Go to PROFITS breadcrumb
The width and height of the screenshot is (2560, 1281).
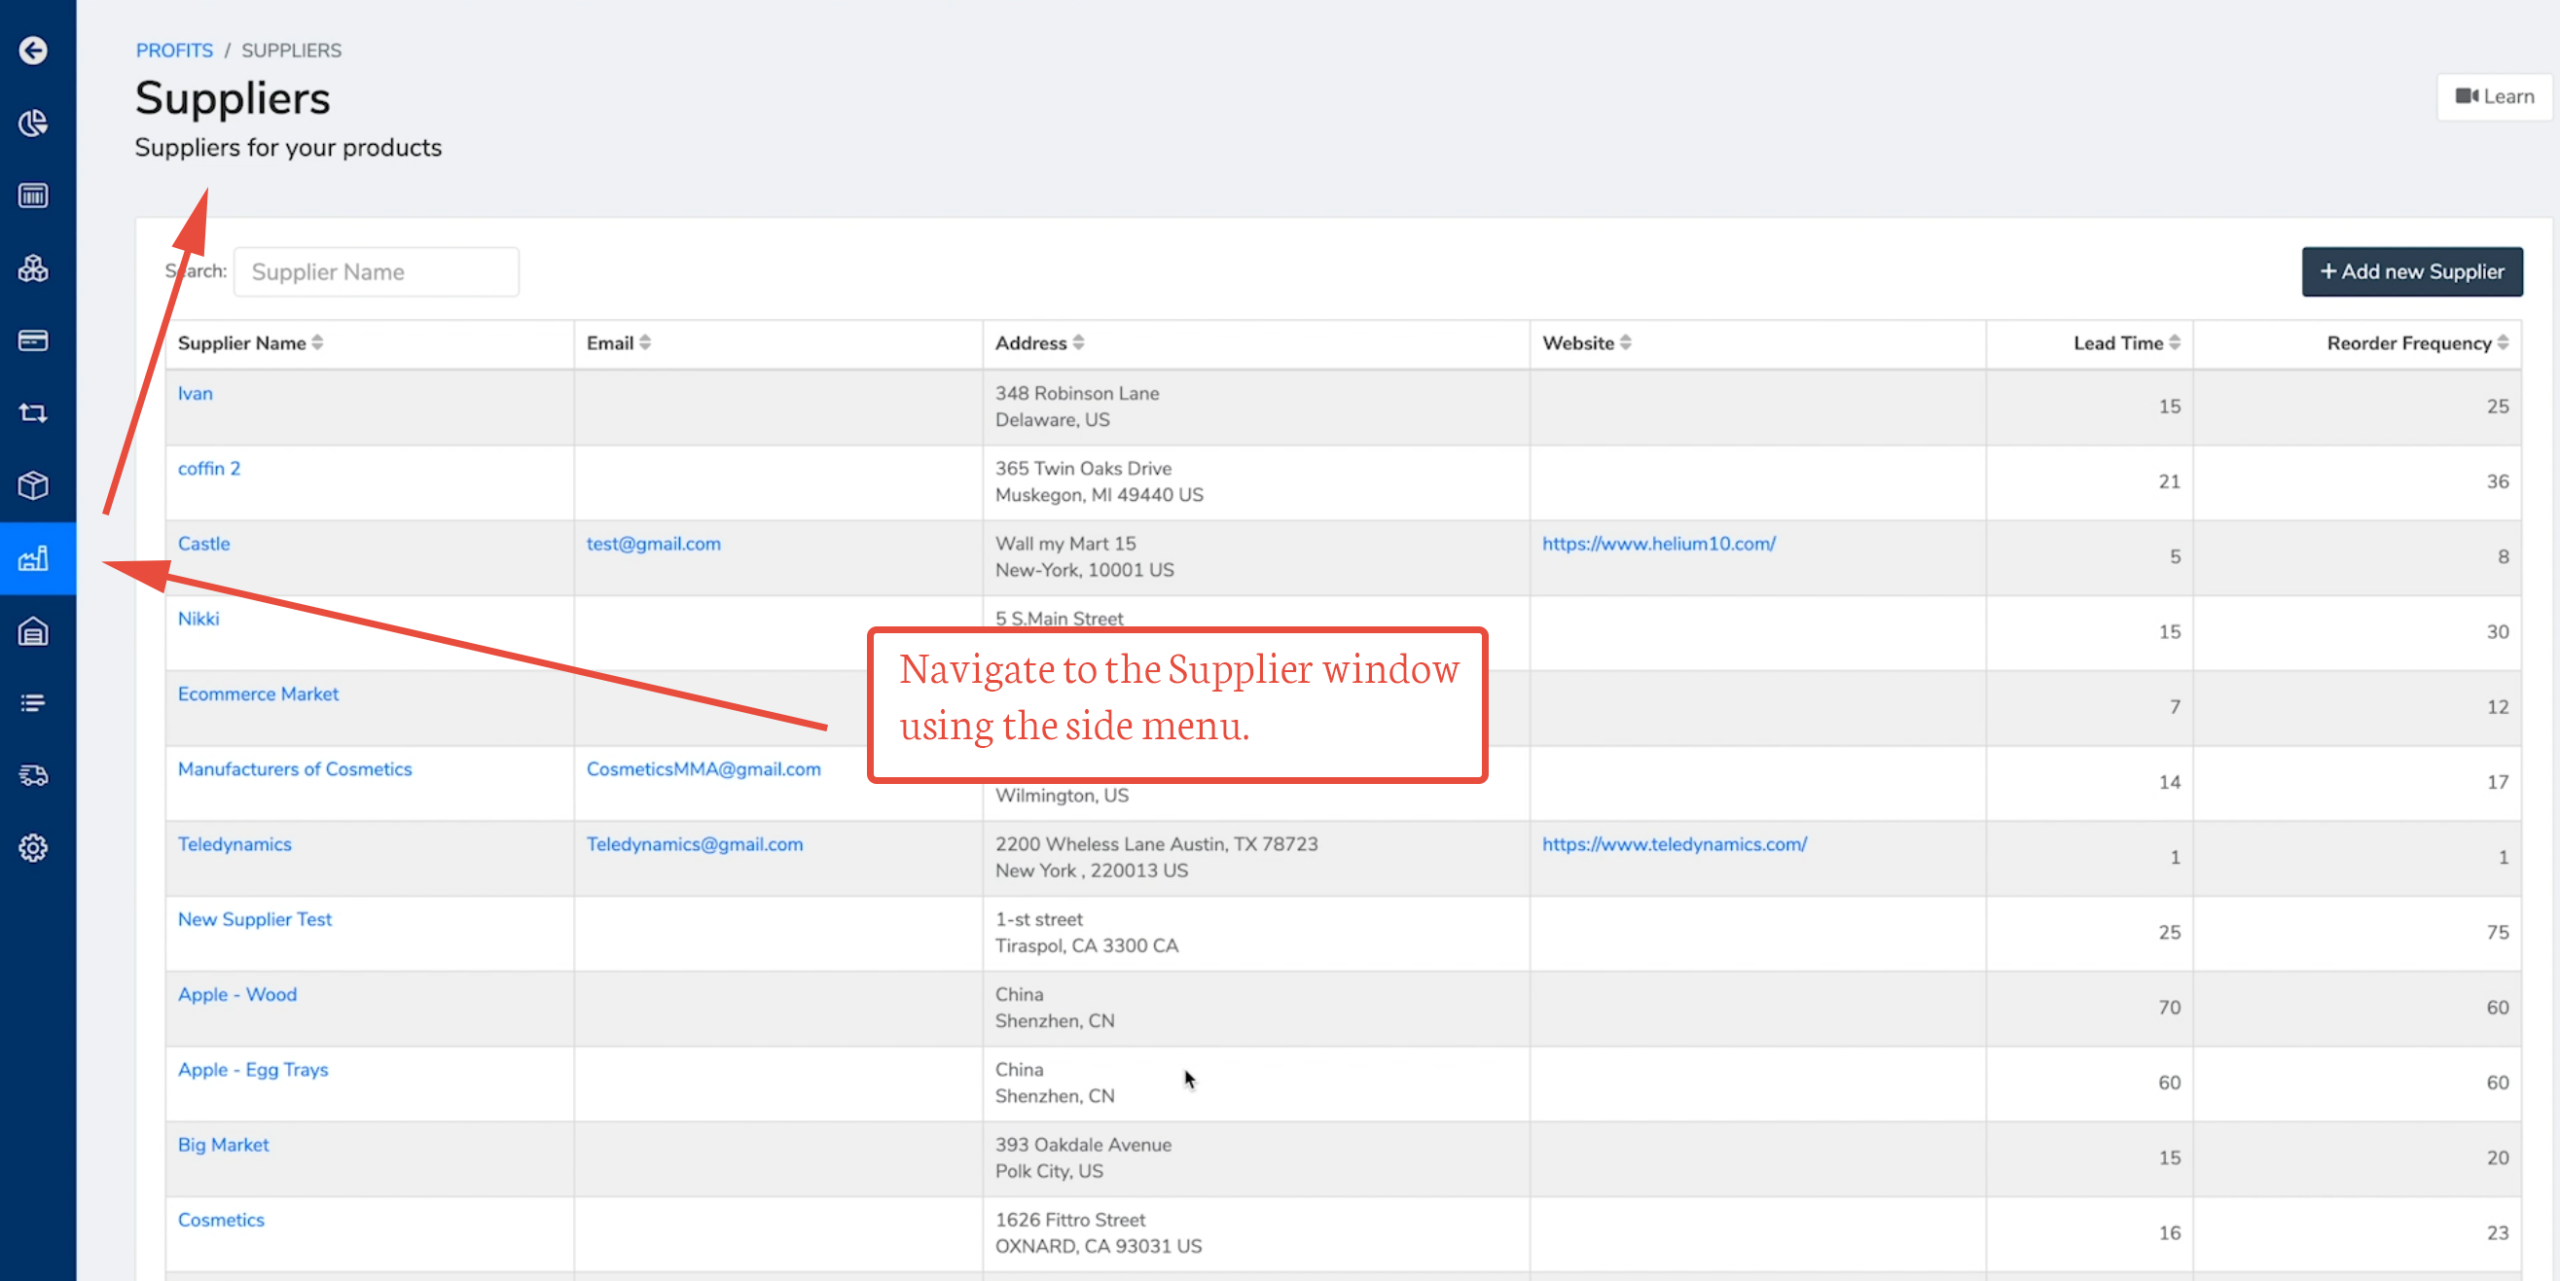(174, 50)
